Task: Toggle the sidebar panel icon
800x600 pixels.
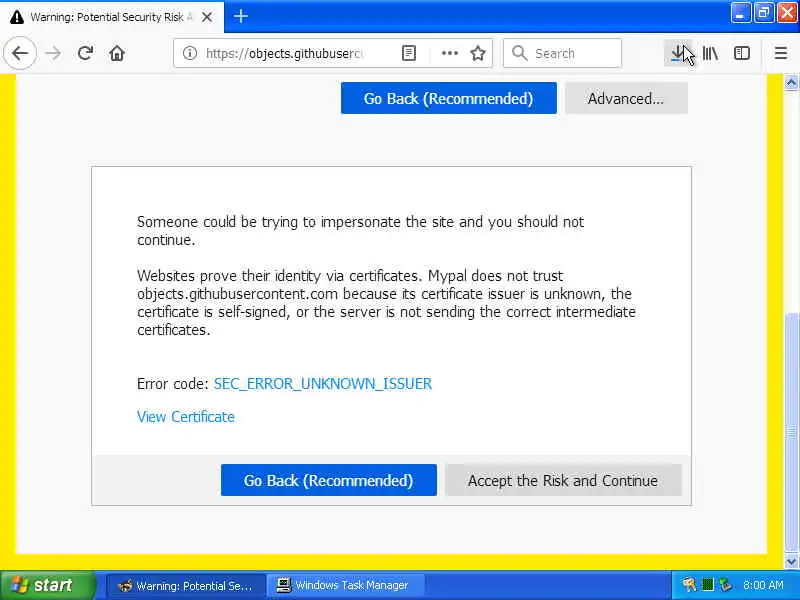Action: tap(741, 53)
